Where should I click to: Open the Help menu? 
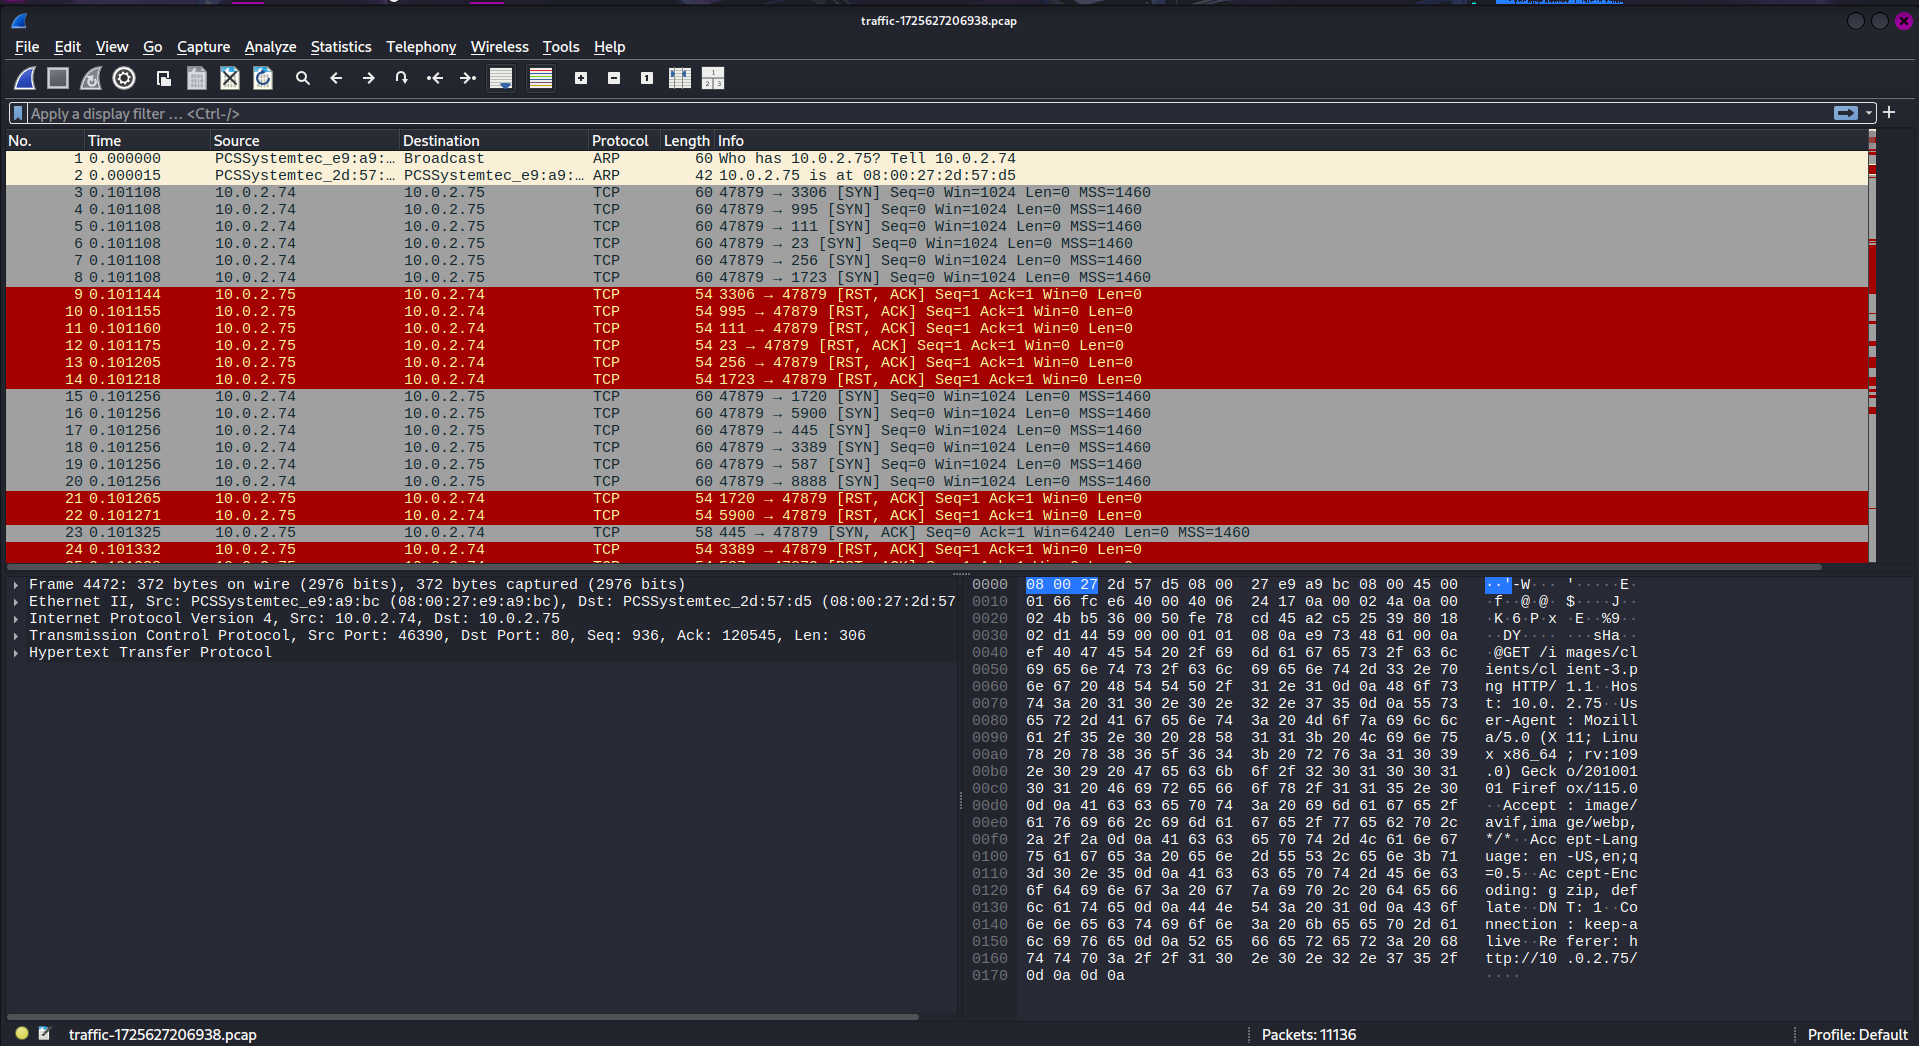609,47
